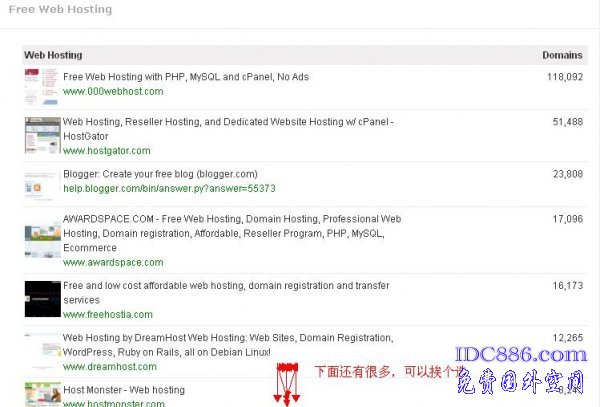This screenshot has height=407, width=600.
Task: Click the 000webhost site thumbnail
Action: point(42,88)
